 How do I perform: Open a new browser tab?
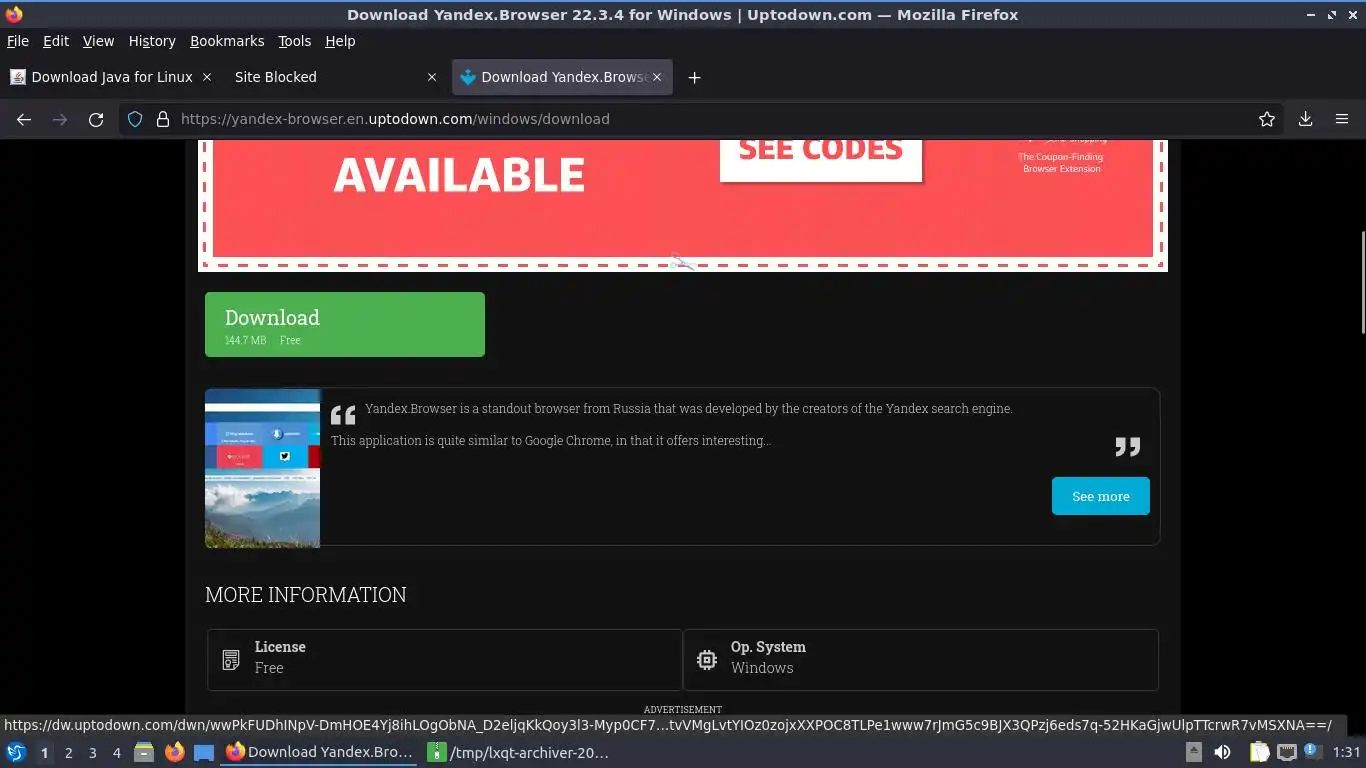coord(694,77)
